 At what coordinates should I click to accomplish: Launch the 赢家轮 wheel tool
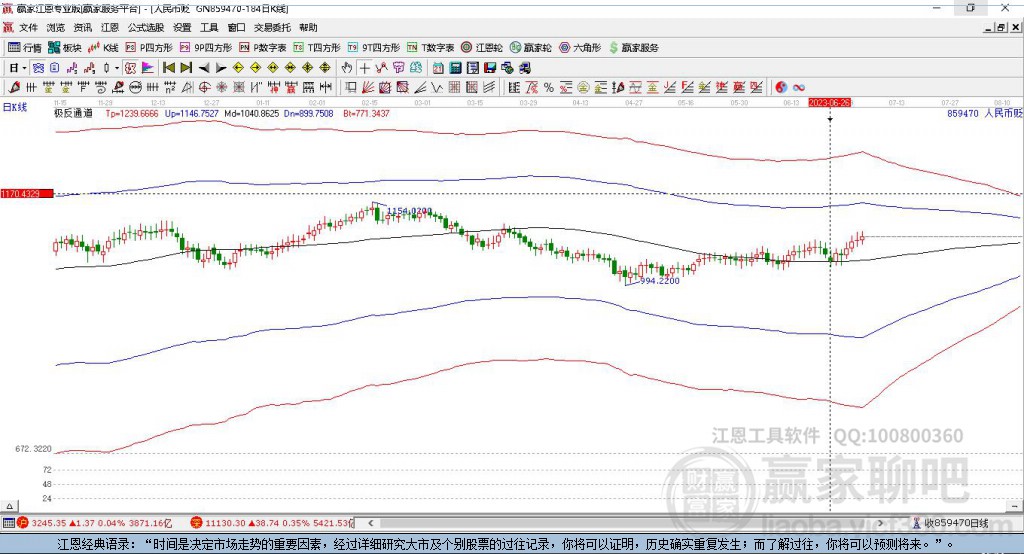click(x=530, y=48)
